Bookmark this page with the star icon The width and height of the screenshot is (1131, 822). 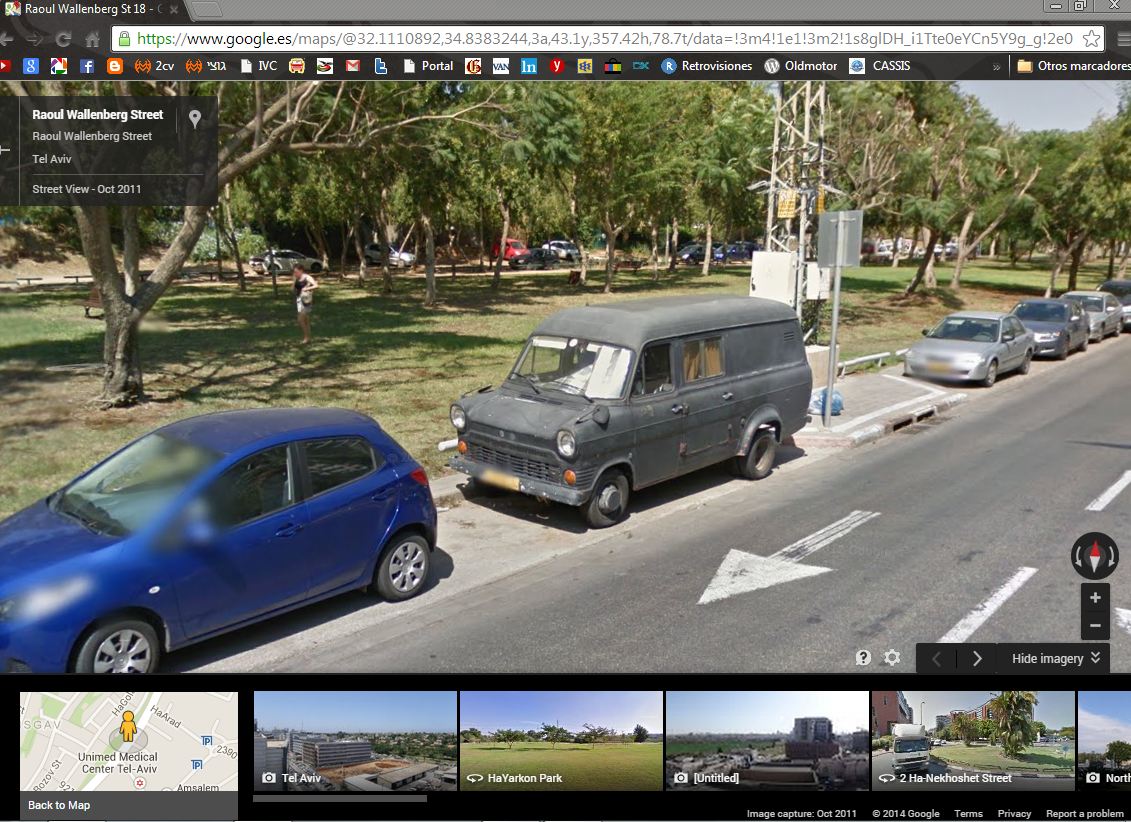(x=1091, y=39)
